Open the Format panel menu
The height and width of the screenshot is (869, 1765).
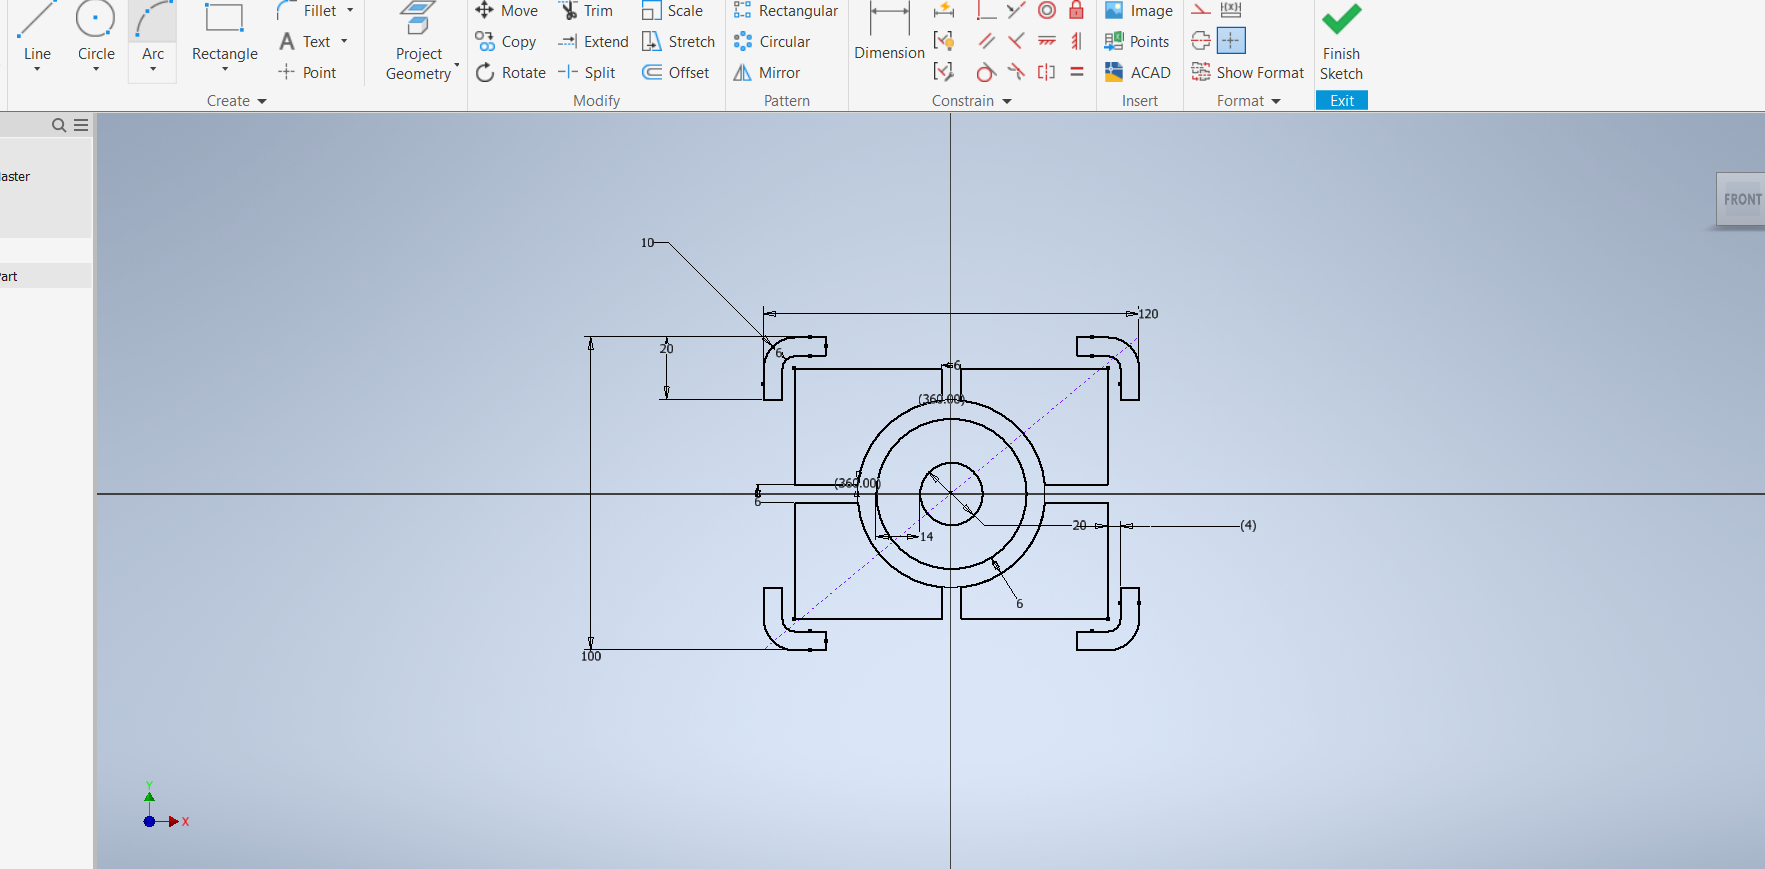[x=1276, y=101]
